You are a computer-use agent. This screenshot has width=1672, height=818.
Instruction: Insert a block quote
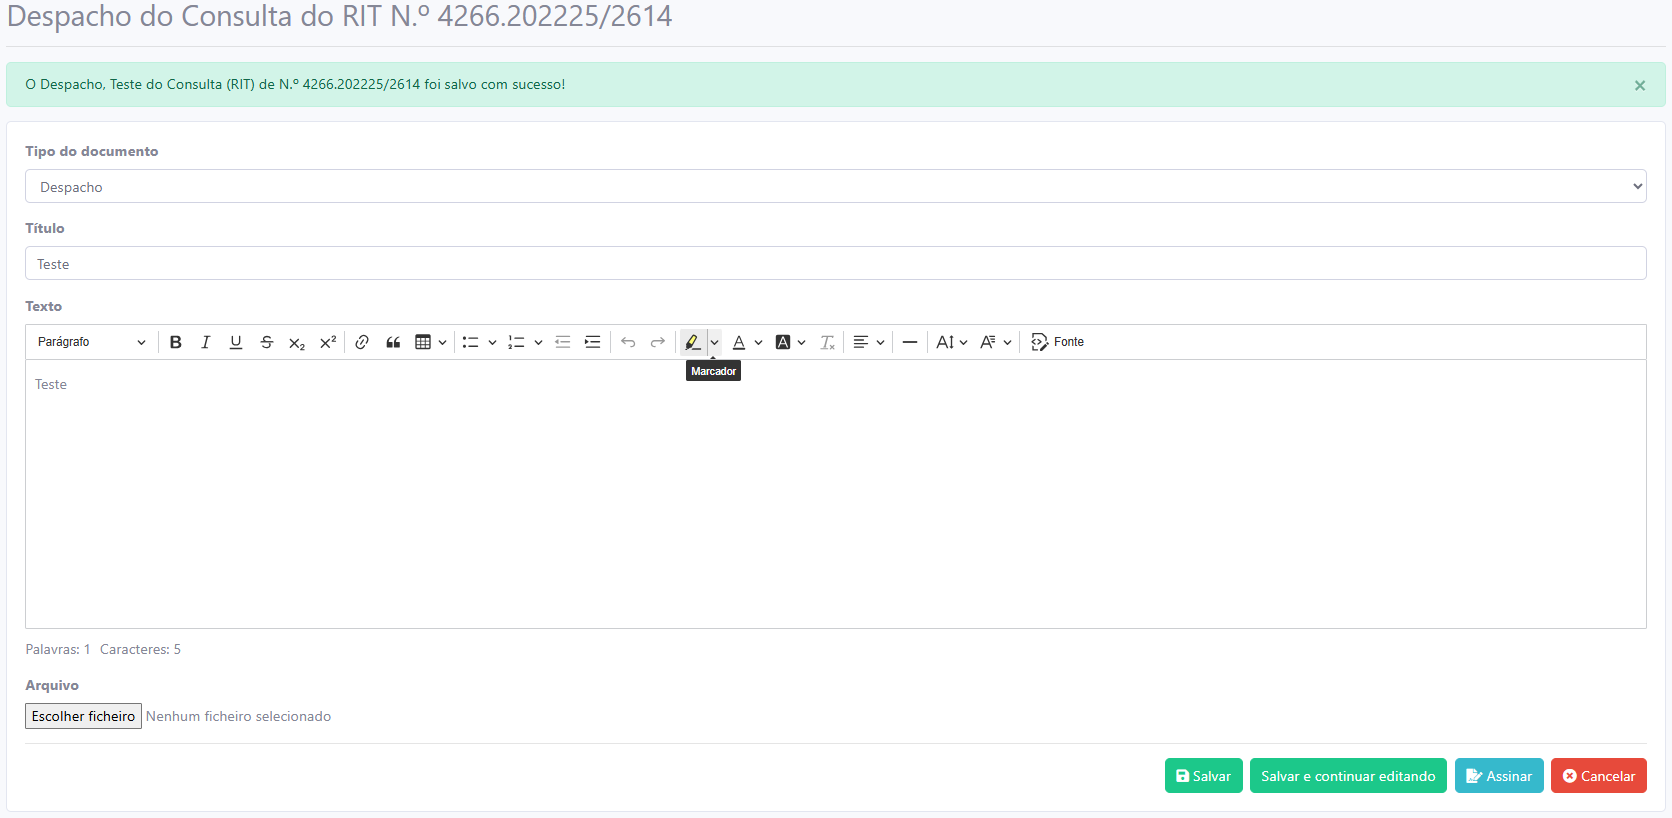393,342
